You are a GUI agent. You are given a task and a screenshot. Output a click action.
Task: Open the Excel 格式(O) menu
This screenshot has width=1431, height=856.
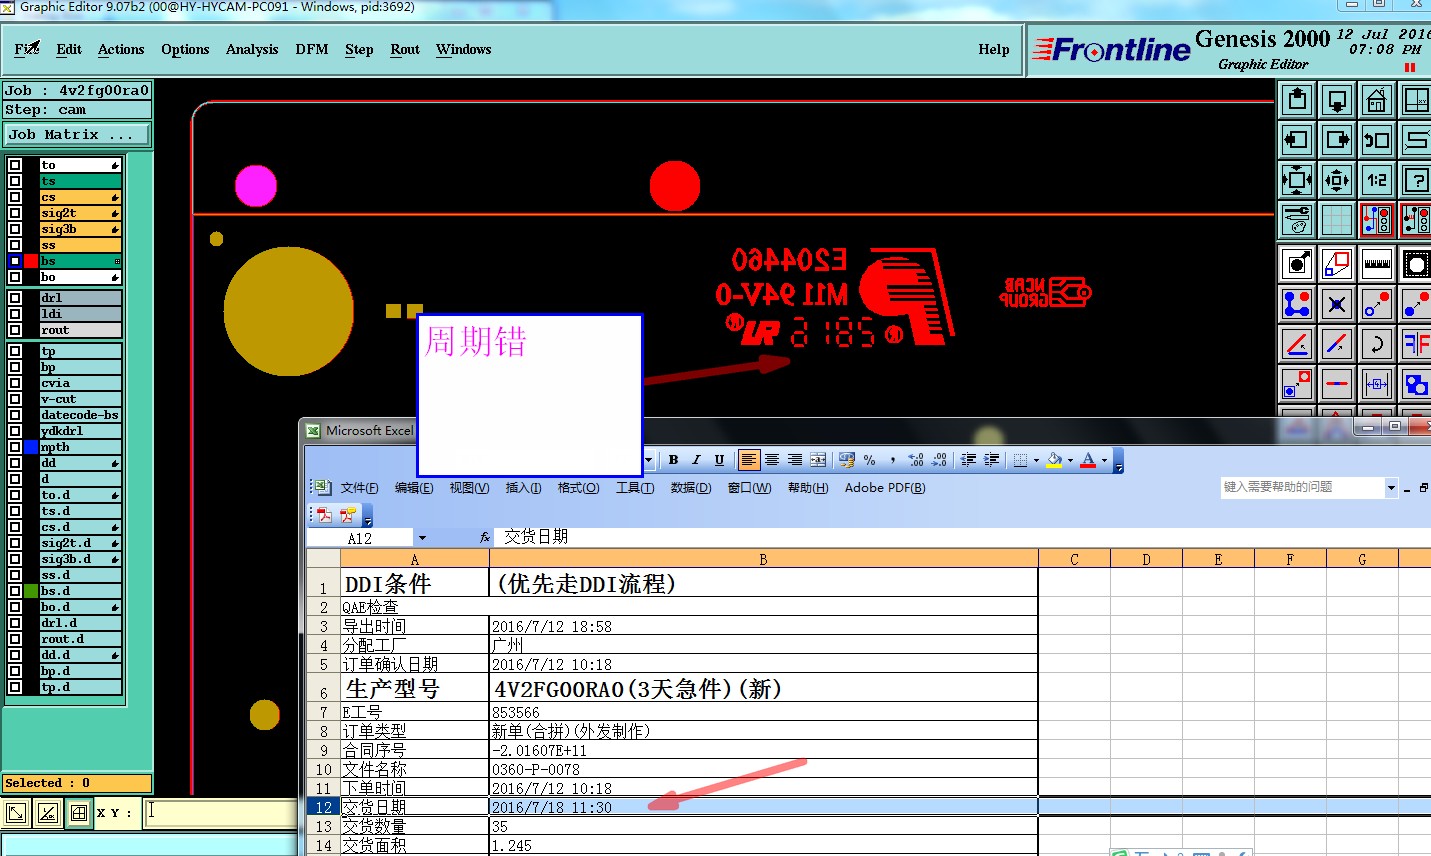tap(578, 488)
